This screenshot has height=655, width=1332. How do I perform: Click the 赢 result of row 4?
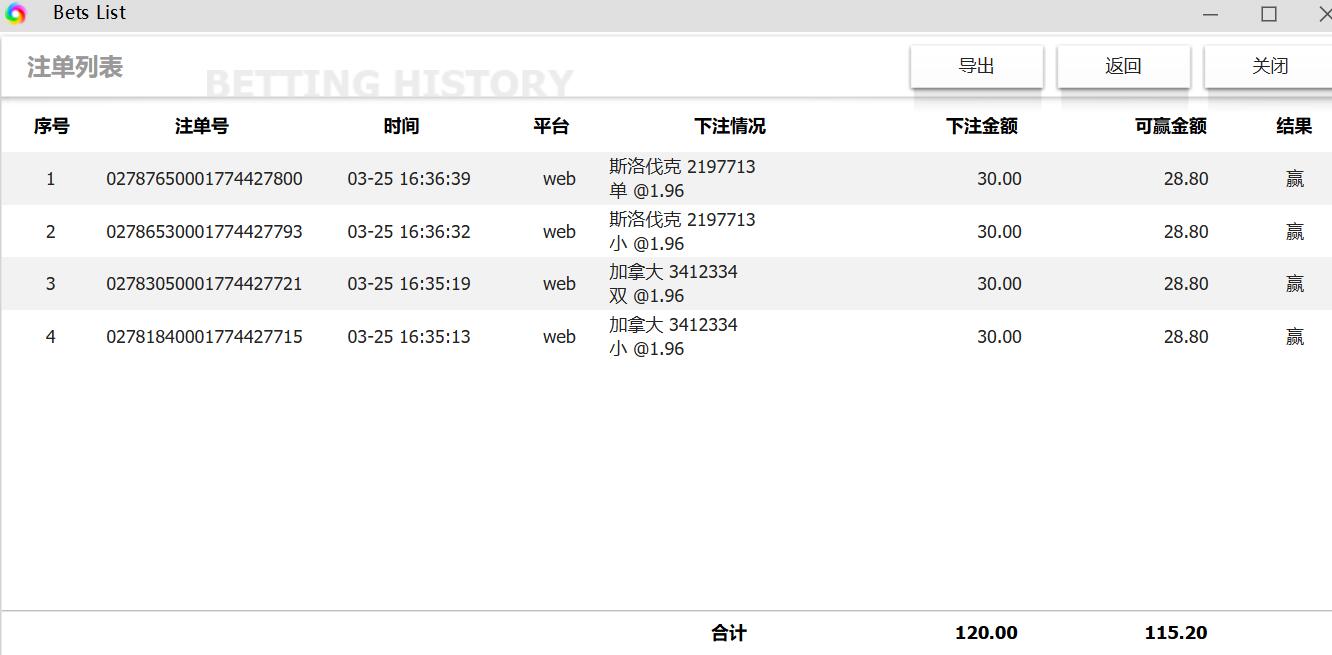(1294, 337)
